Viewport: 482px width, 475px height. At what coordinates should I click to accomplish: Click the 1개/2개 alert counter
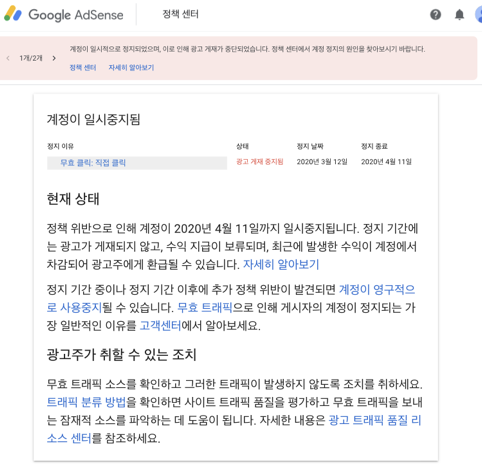[31, 58]
